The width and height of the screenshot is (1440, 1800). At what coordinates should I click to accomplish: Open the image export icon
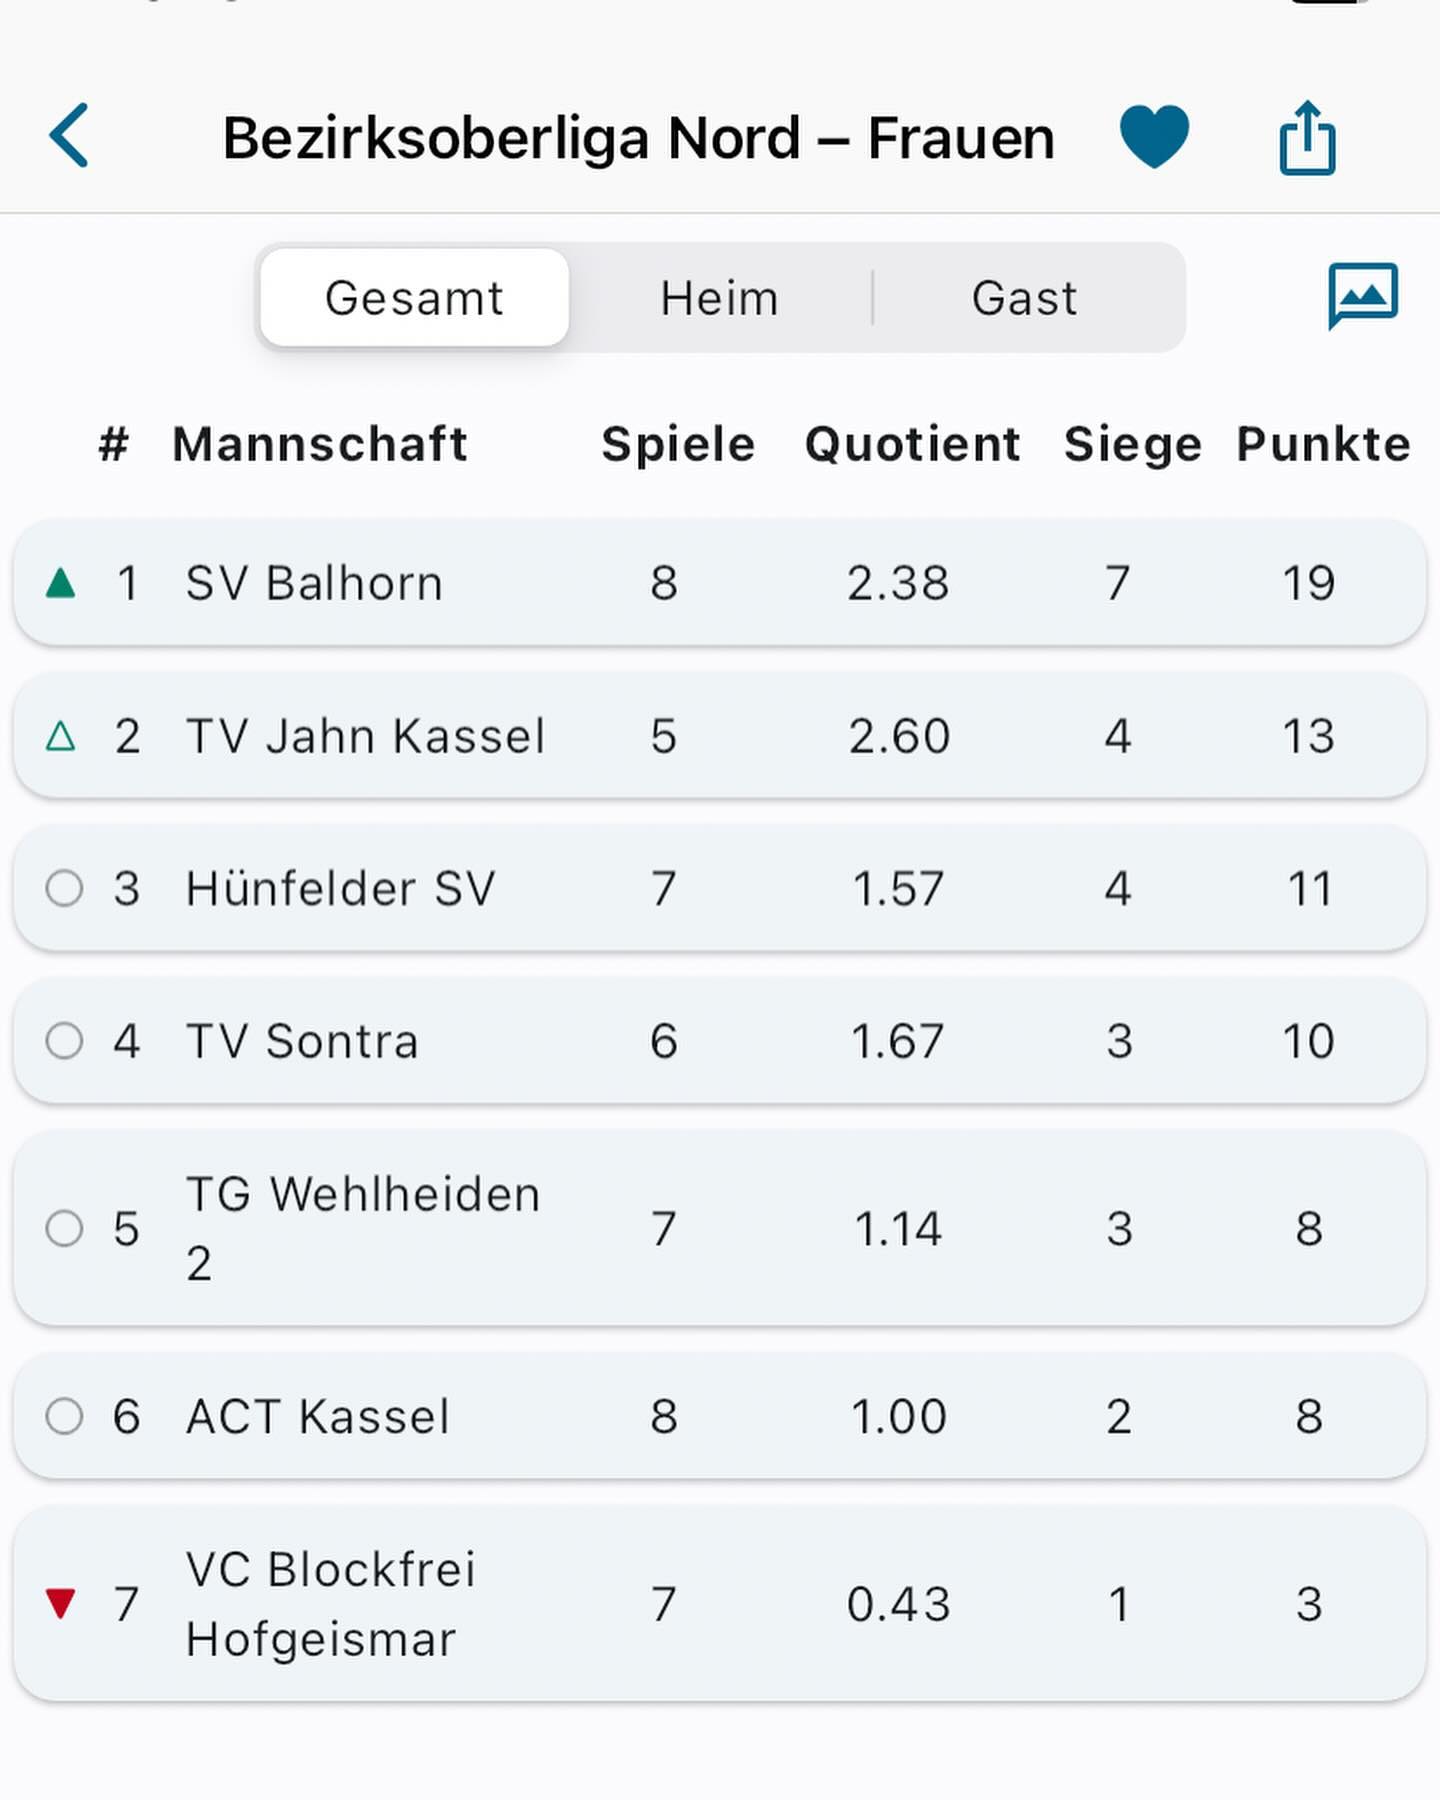pos(1362,295)
